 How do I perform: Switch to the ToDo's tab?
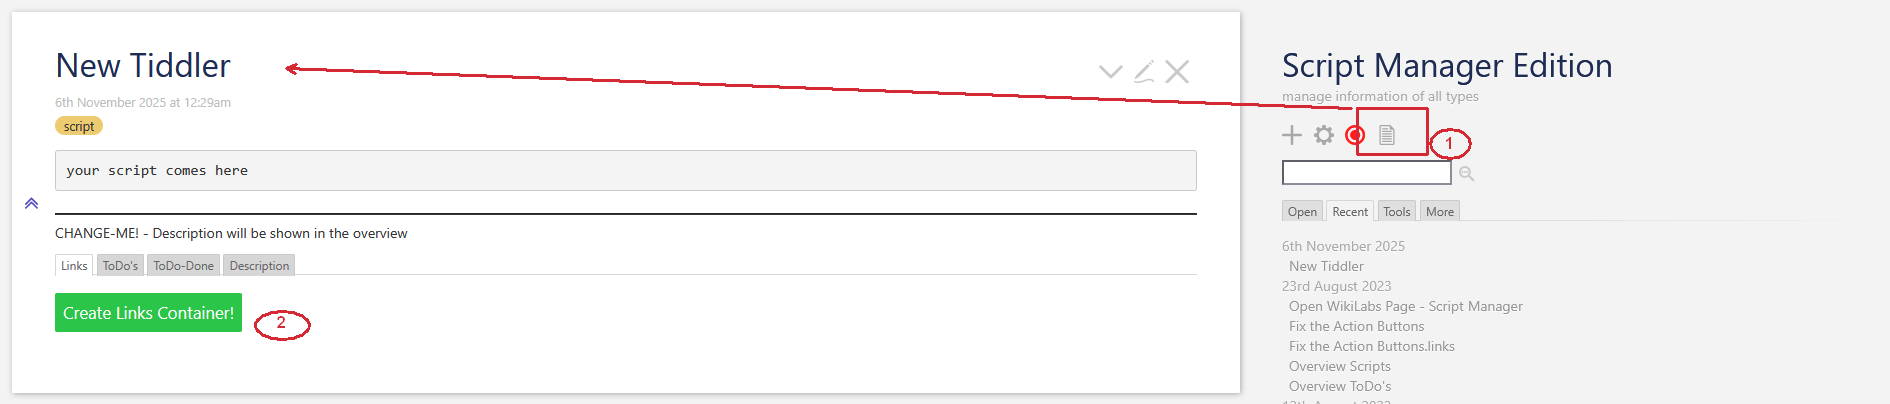point(120,266)
